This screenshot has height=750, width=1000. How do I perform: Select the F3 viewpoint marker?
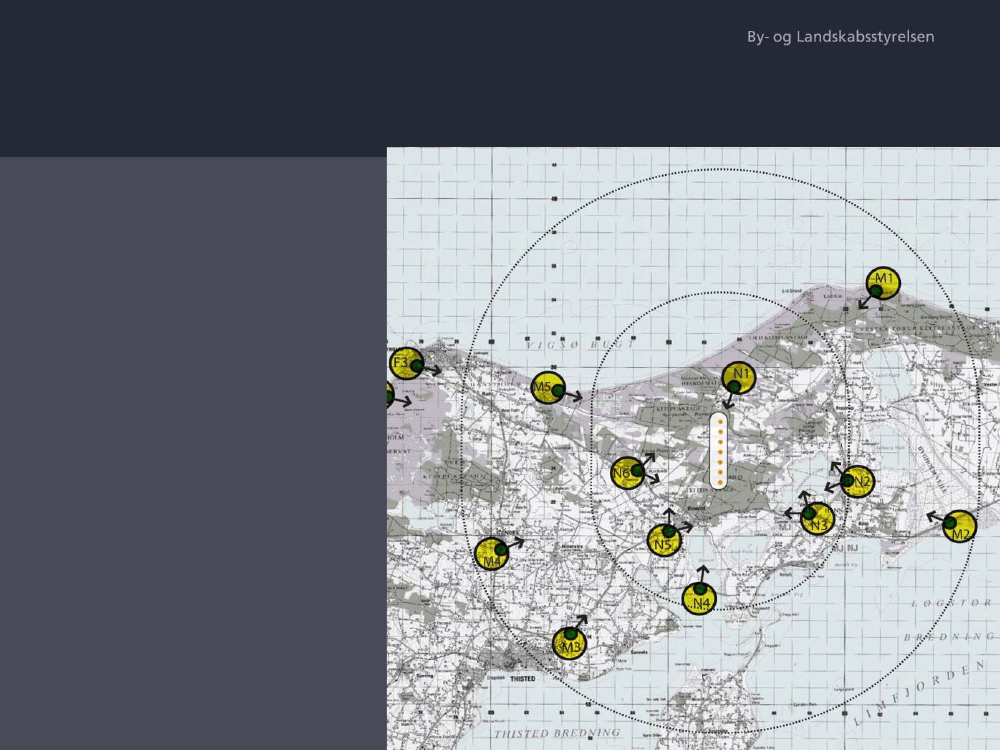(x=407, y=364)
